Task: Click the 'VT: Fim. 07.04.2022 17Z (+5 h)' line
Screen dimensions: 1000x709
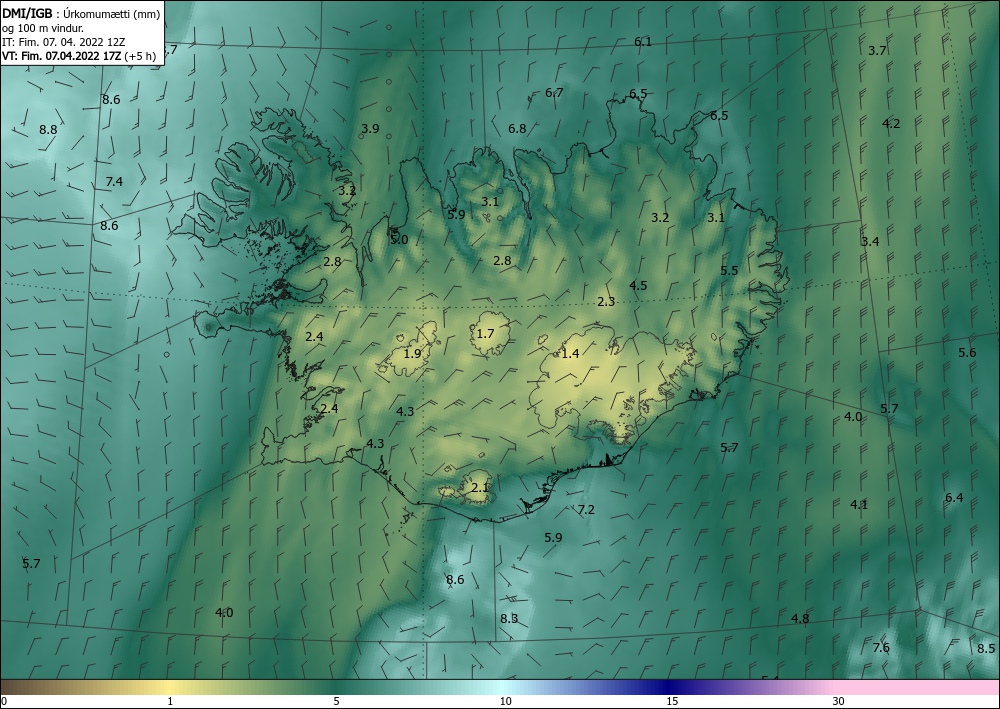Action: click(79, 55)
